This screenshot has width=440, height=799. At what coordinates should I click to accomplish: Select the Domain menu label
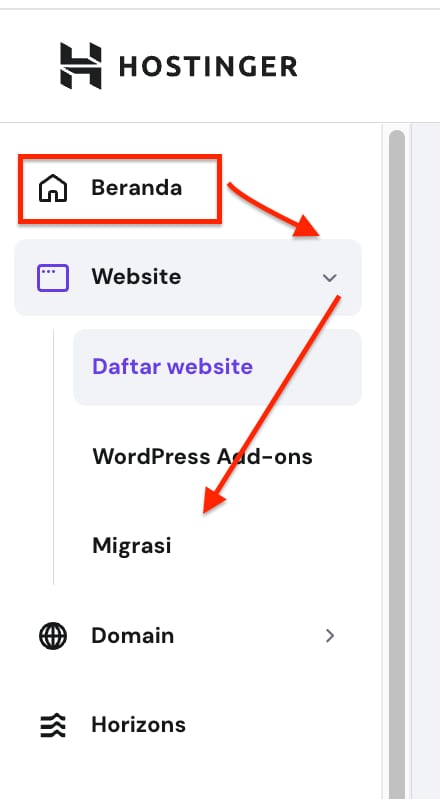[133, 635]
